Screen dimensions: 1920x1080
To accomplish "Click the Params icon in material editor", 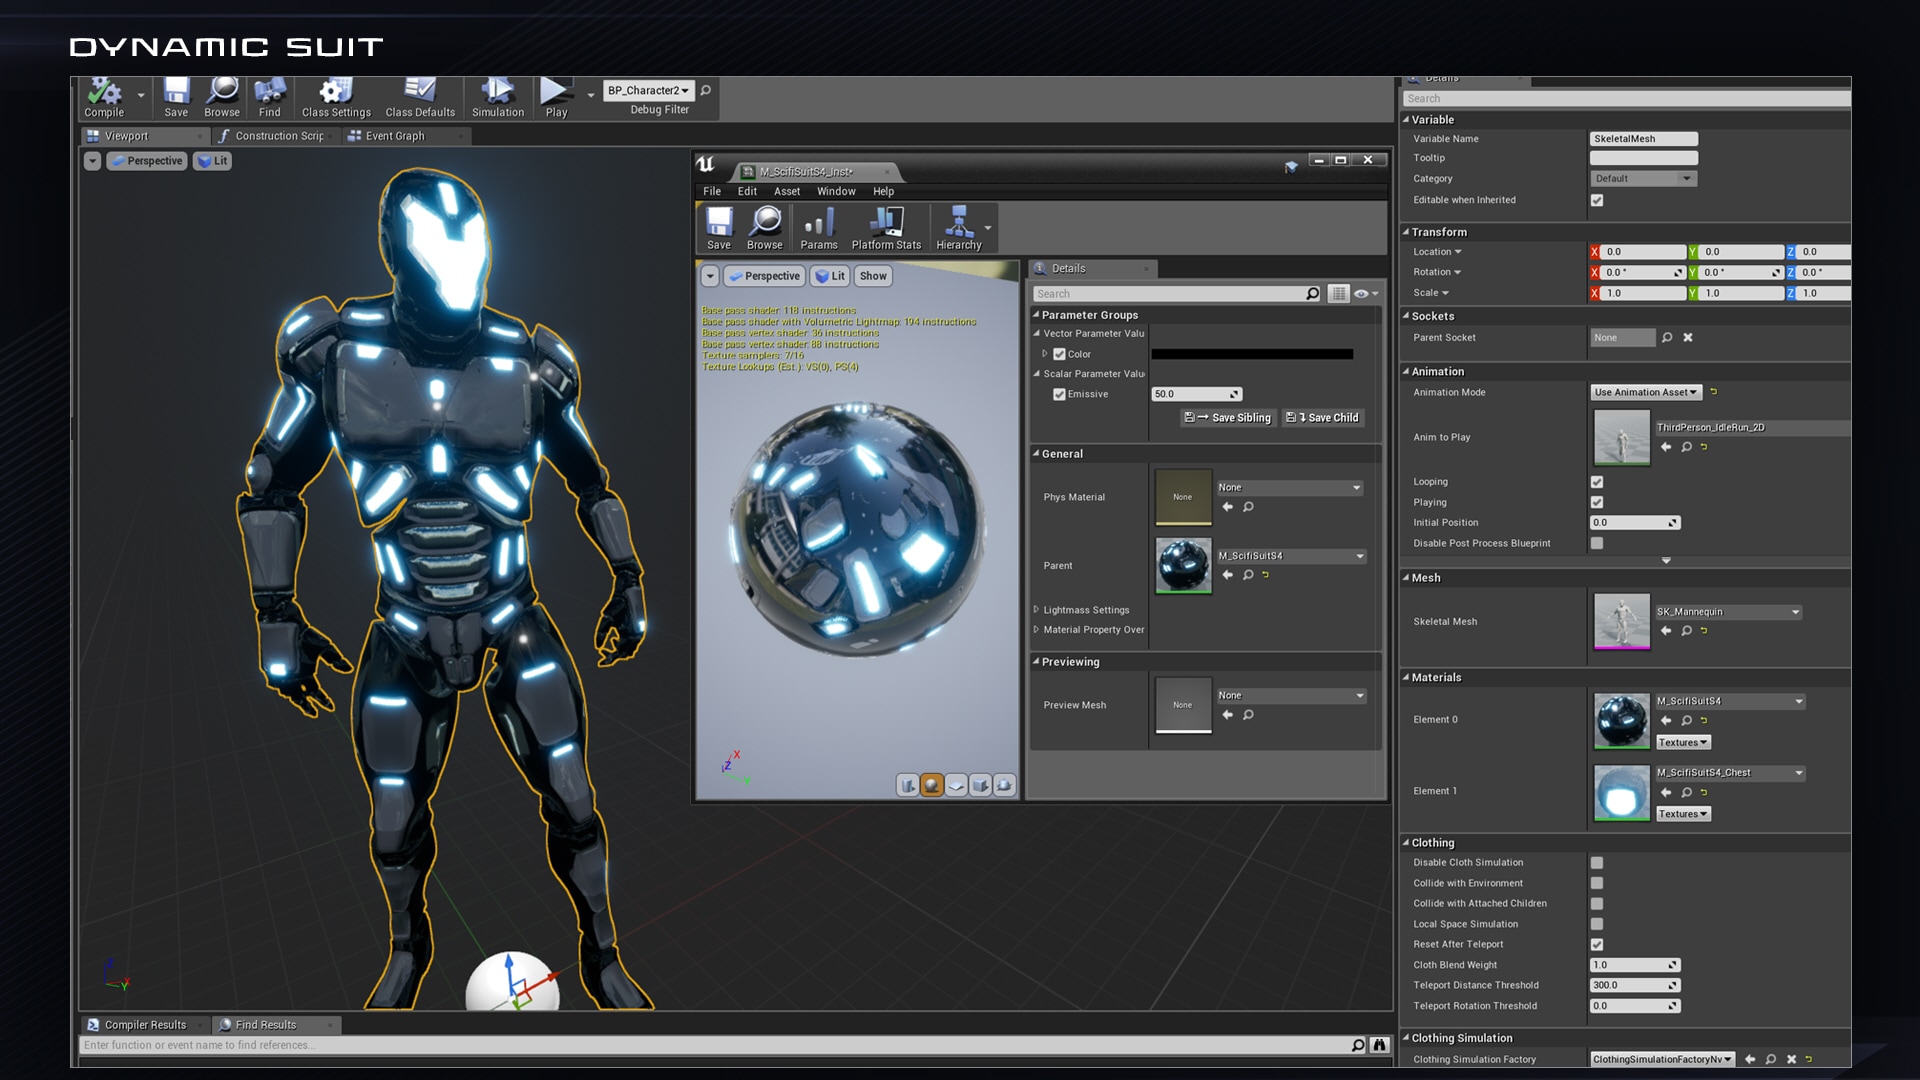I will point(818,227).
